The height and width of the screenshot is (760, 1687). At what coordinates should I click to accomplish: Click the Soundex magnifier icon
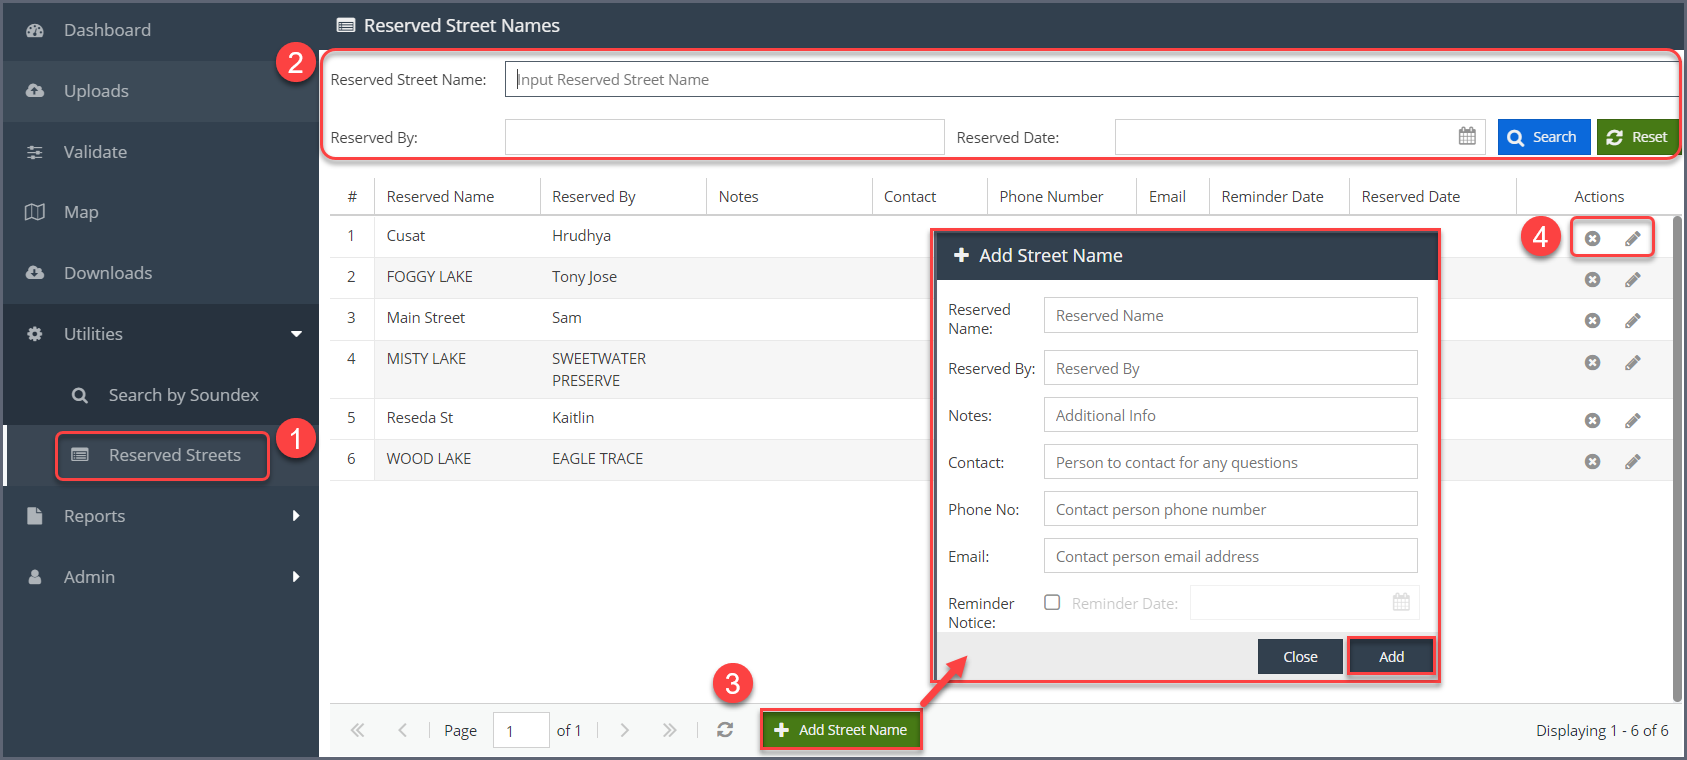(x=80, y=395)
